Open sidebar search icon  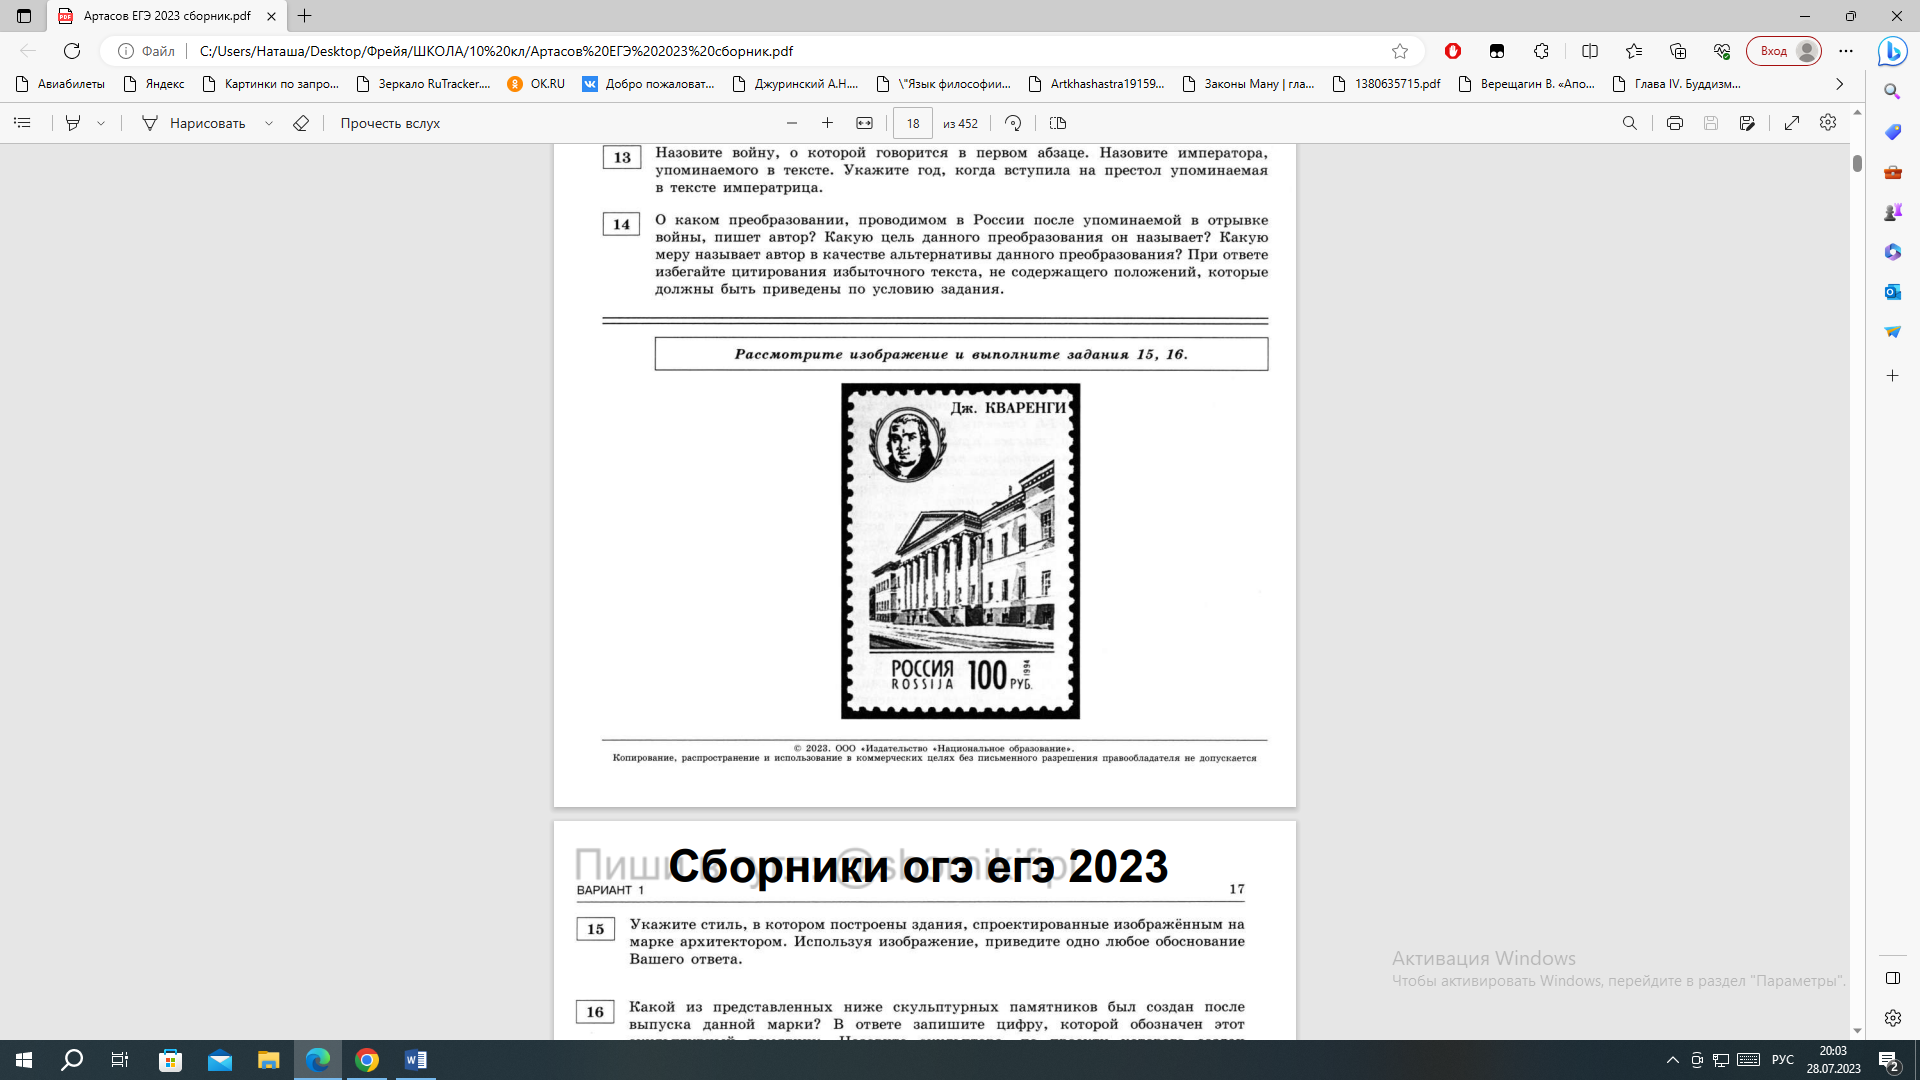tap(1892, 92)
